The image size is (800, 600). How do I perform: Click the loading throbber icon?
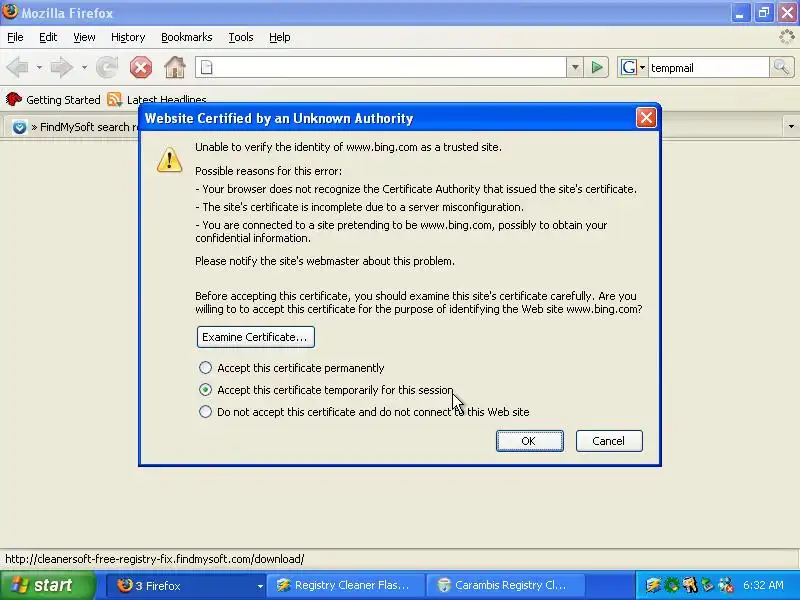click(x=787, y=37)
